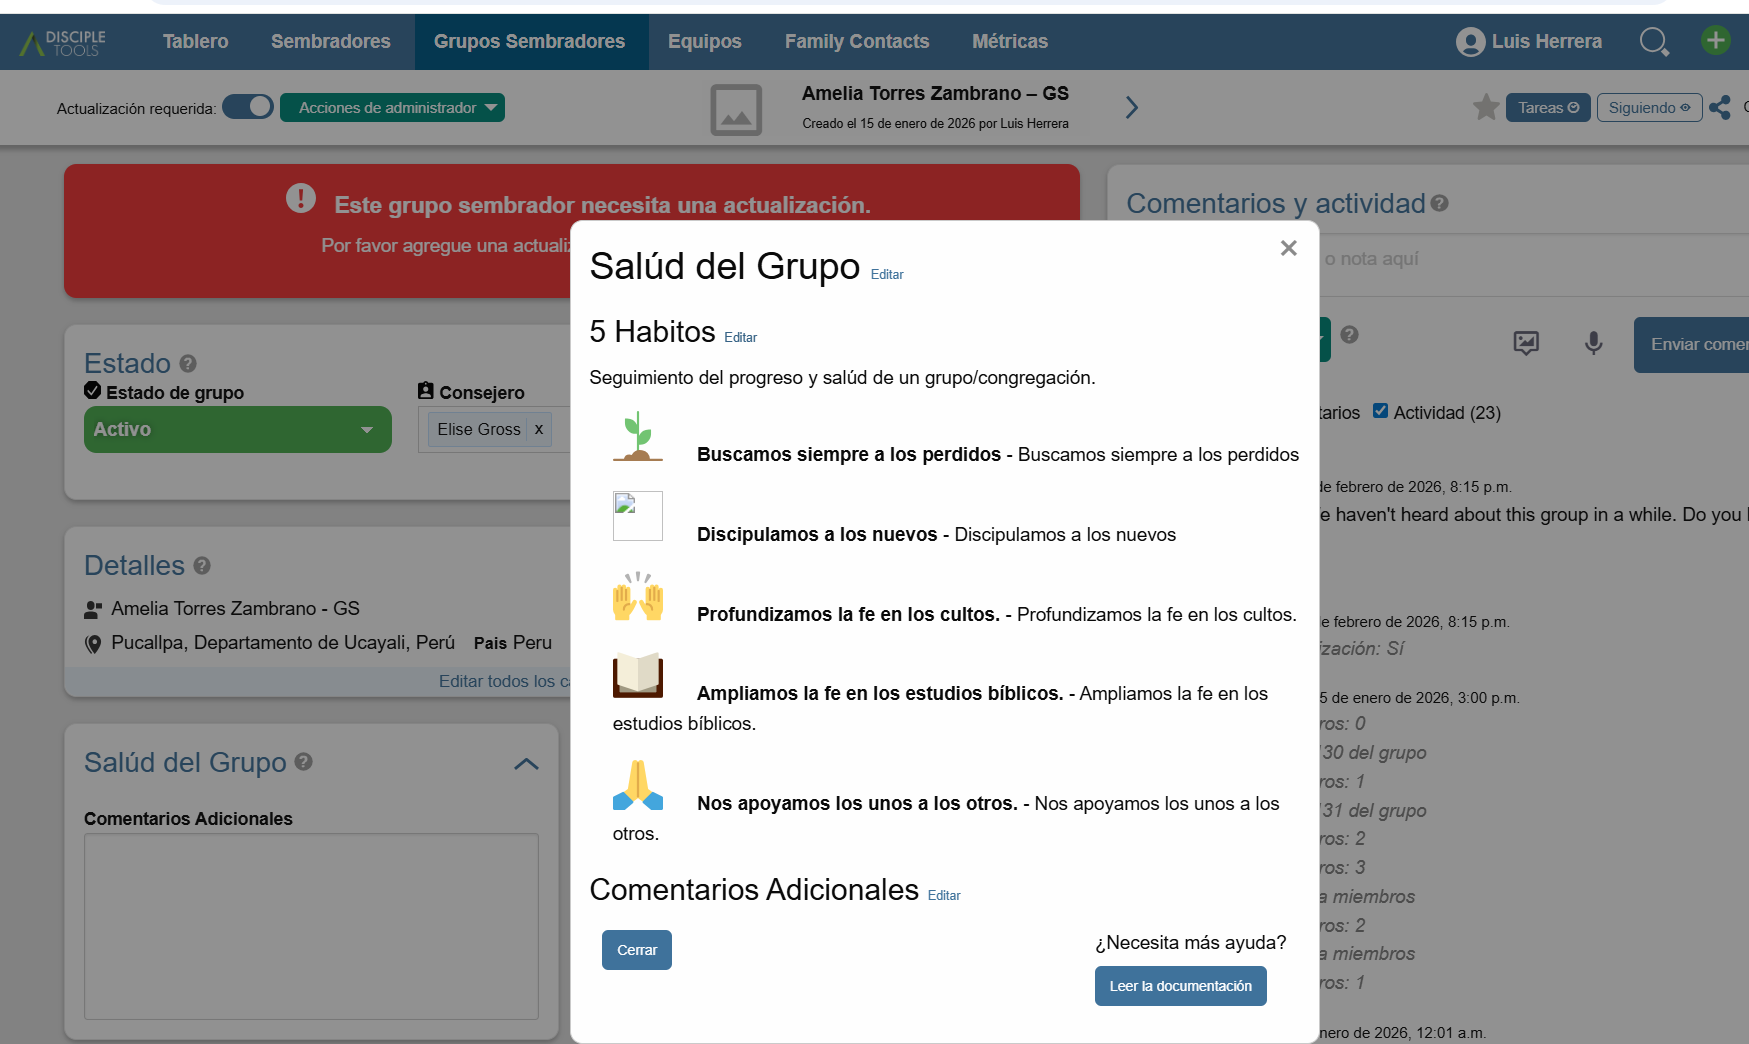The height and width of the screenshot is (1044, 1749).
Task: Click the share icon in header
Action: click(x=1720, y=107)
